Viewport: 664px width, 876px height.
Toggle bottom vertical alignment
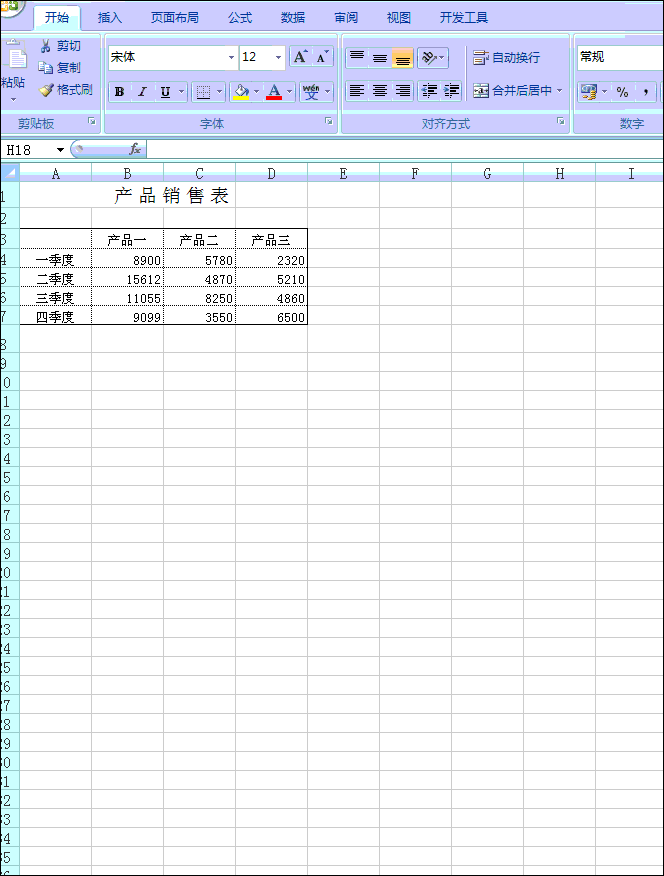[403, 58]
